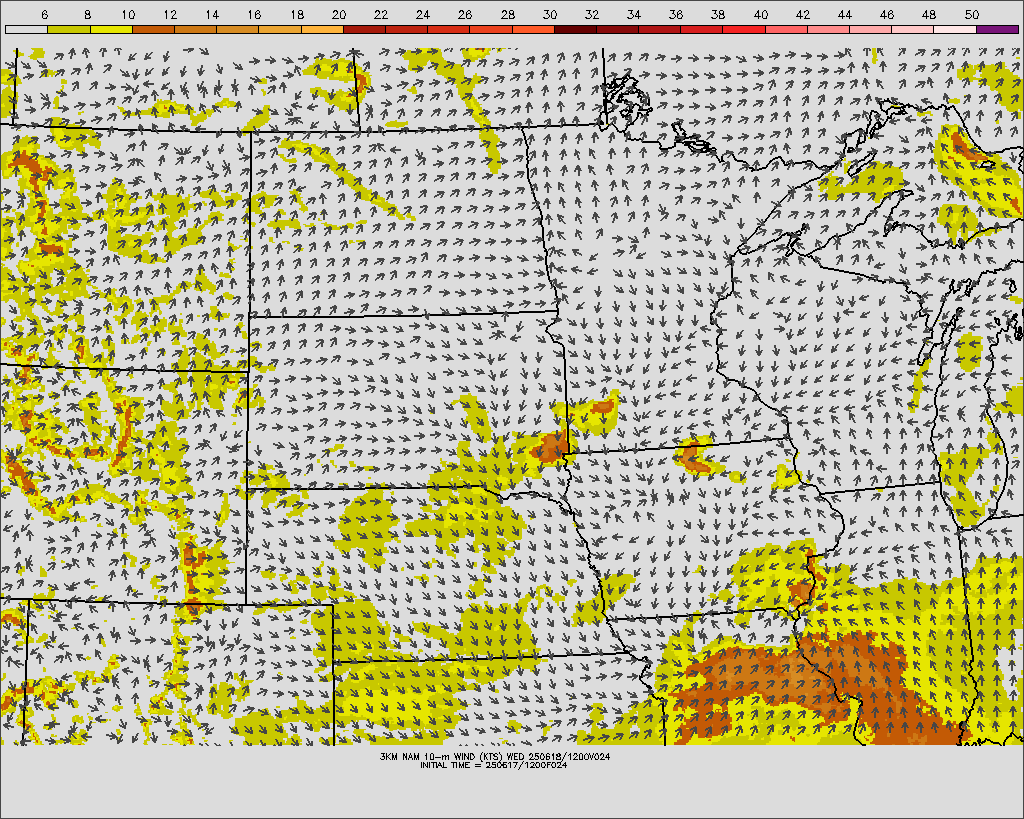Select the olive swatch between 6 and 8
The width and height of the screenshot is (1024, 819).
point(69,29)
